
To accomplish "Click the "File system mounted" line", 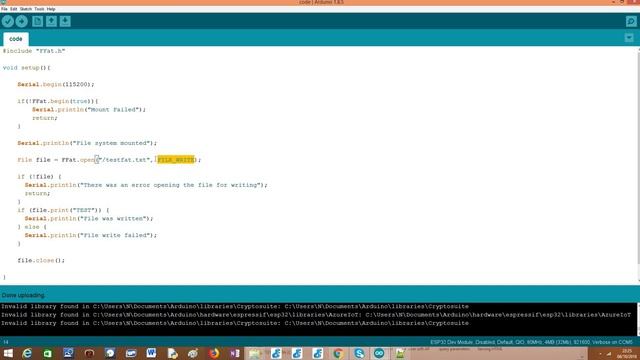I will (x=87, y=143).
